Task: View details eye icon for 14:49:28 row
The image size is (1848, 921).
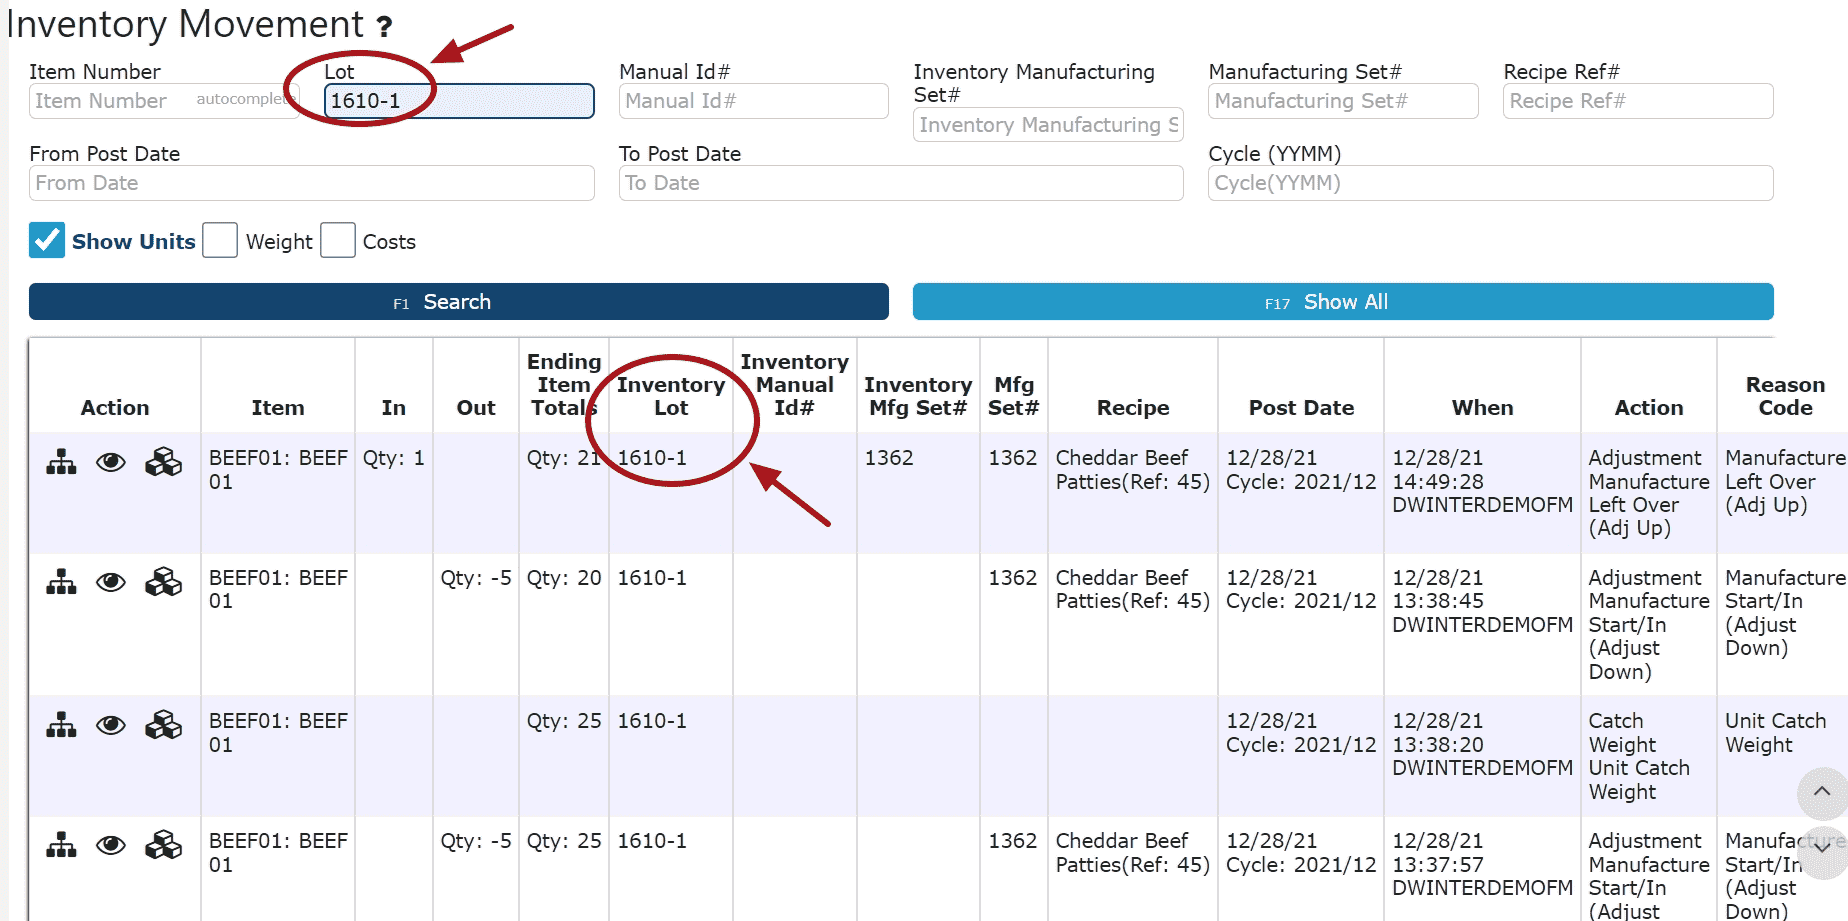Action: tap(111, 462)
